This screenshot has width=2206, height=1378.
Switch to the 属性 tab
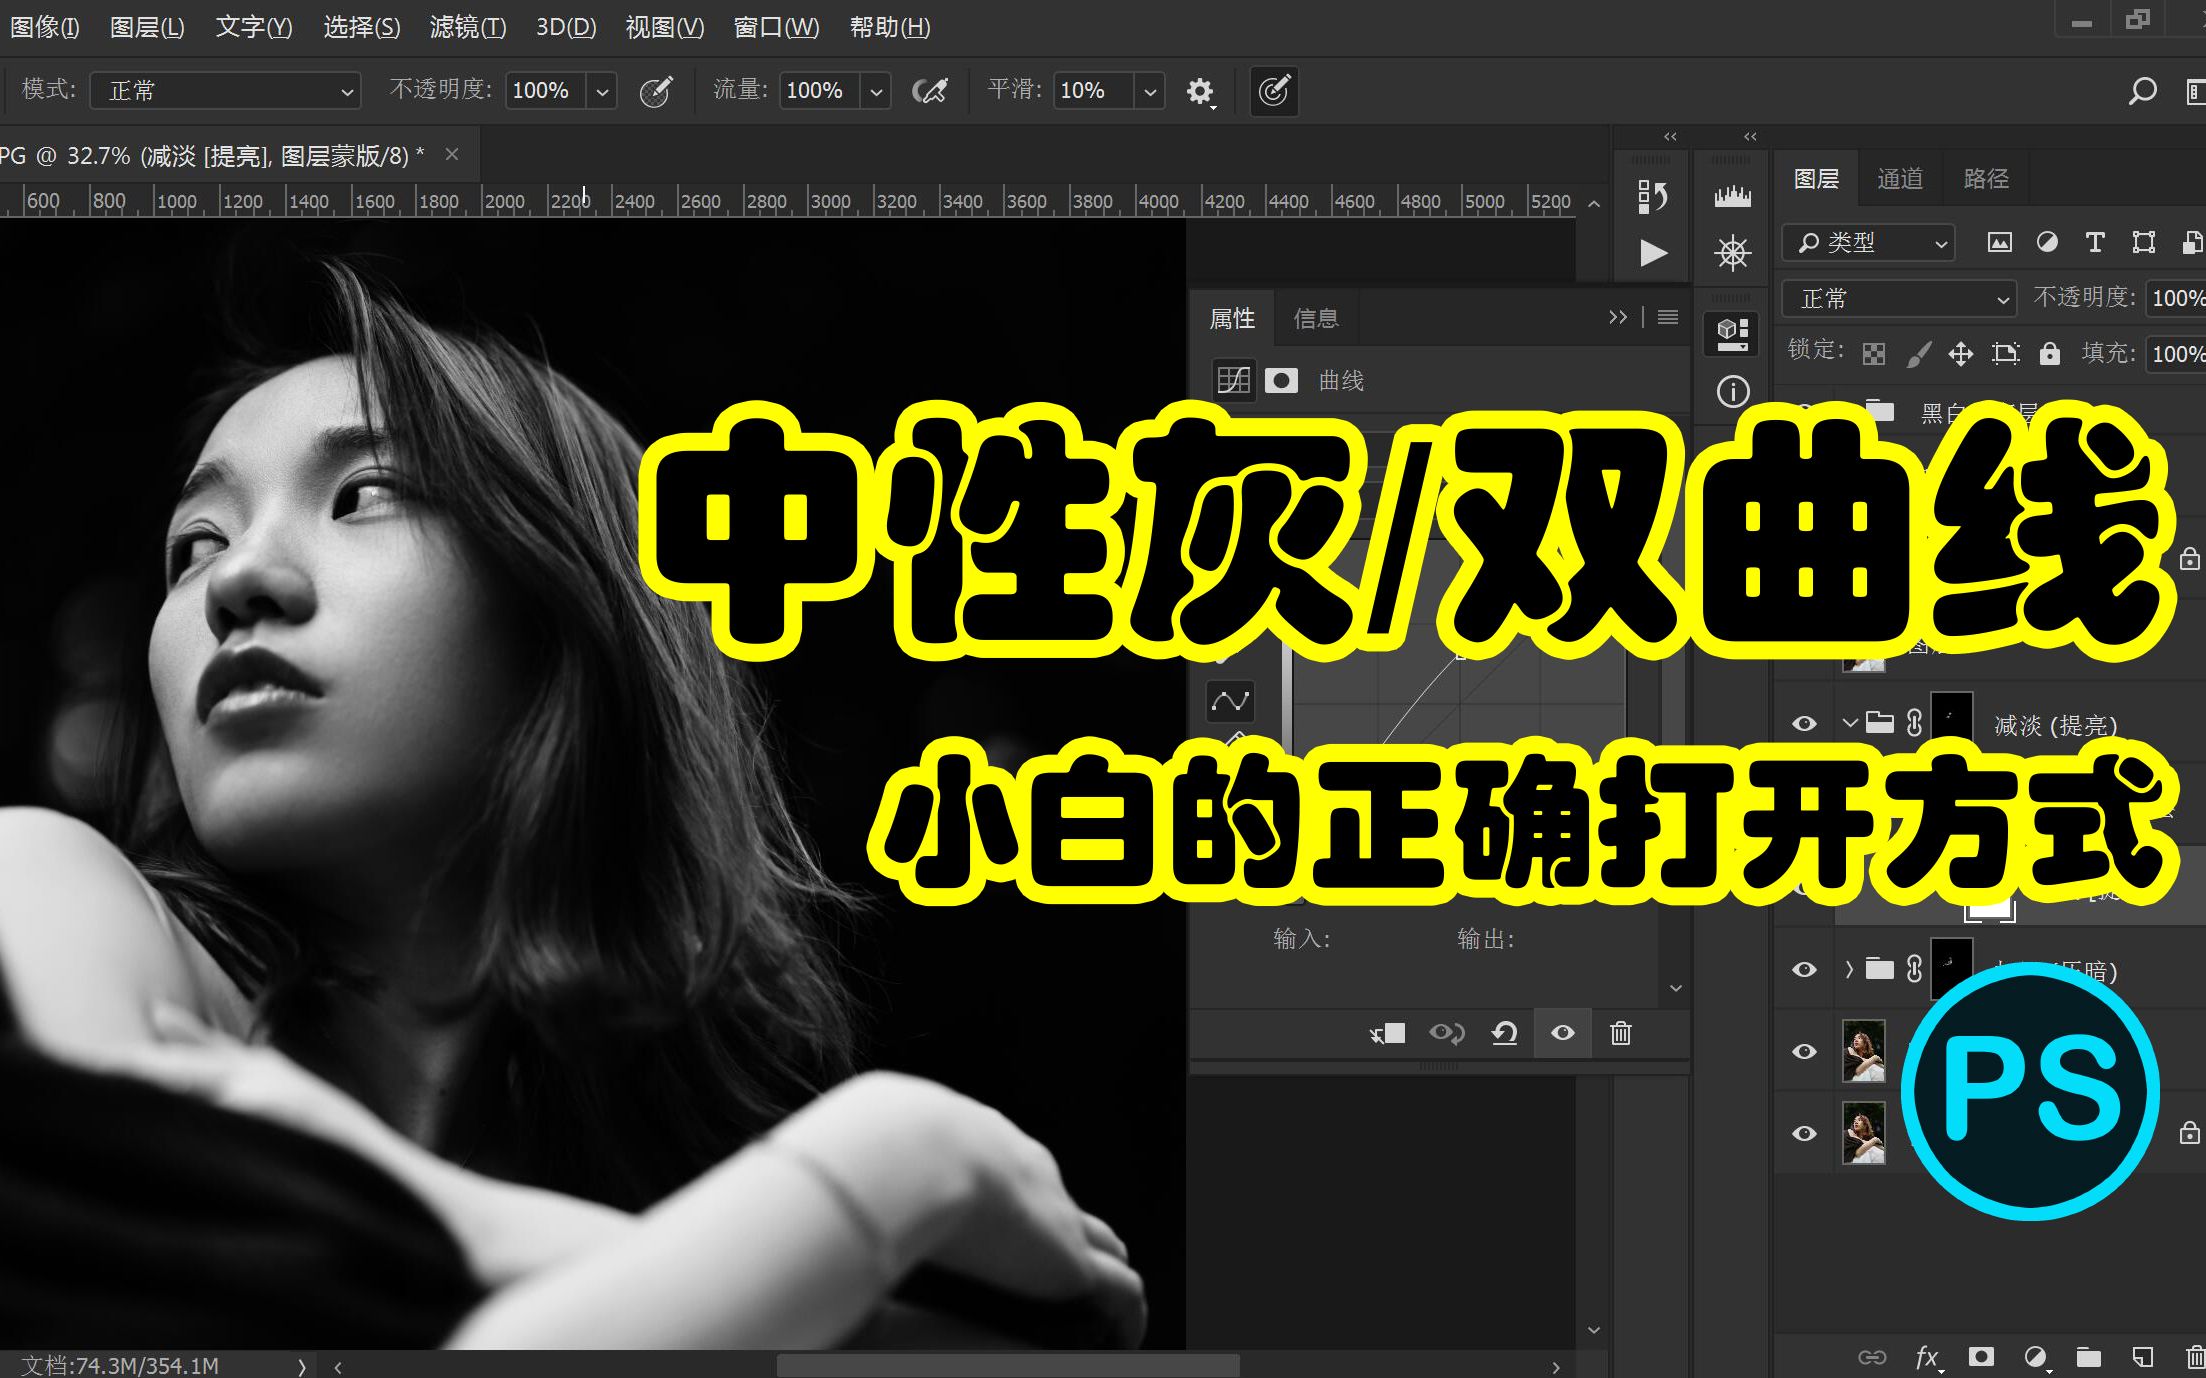point(1232,319)
